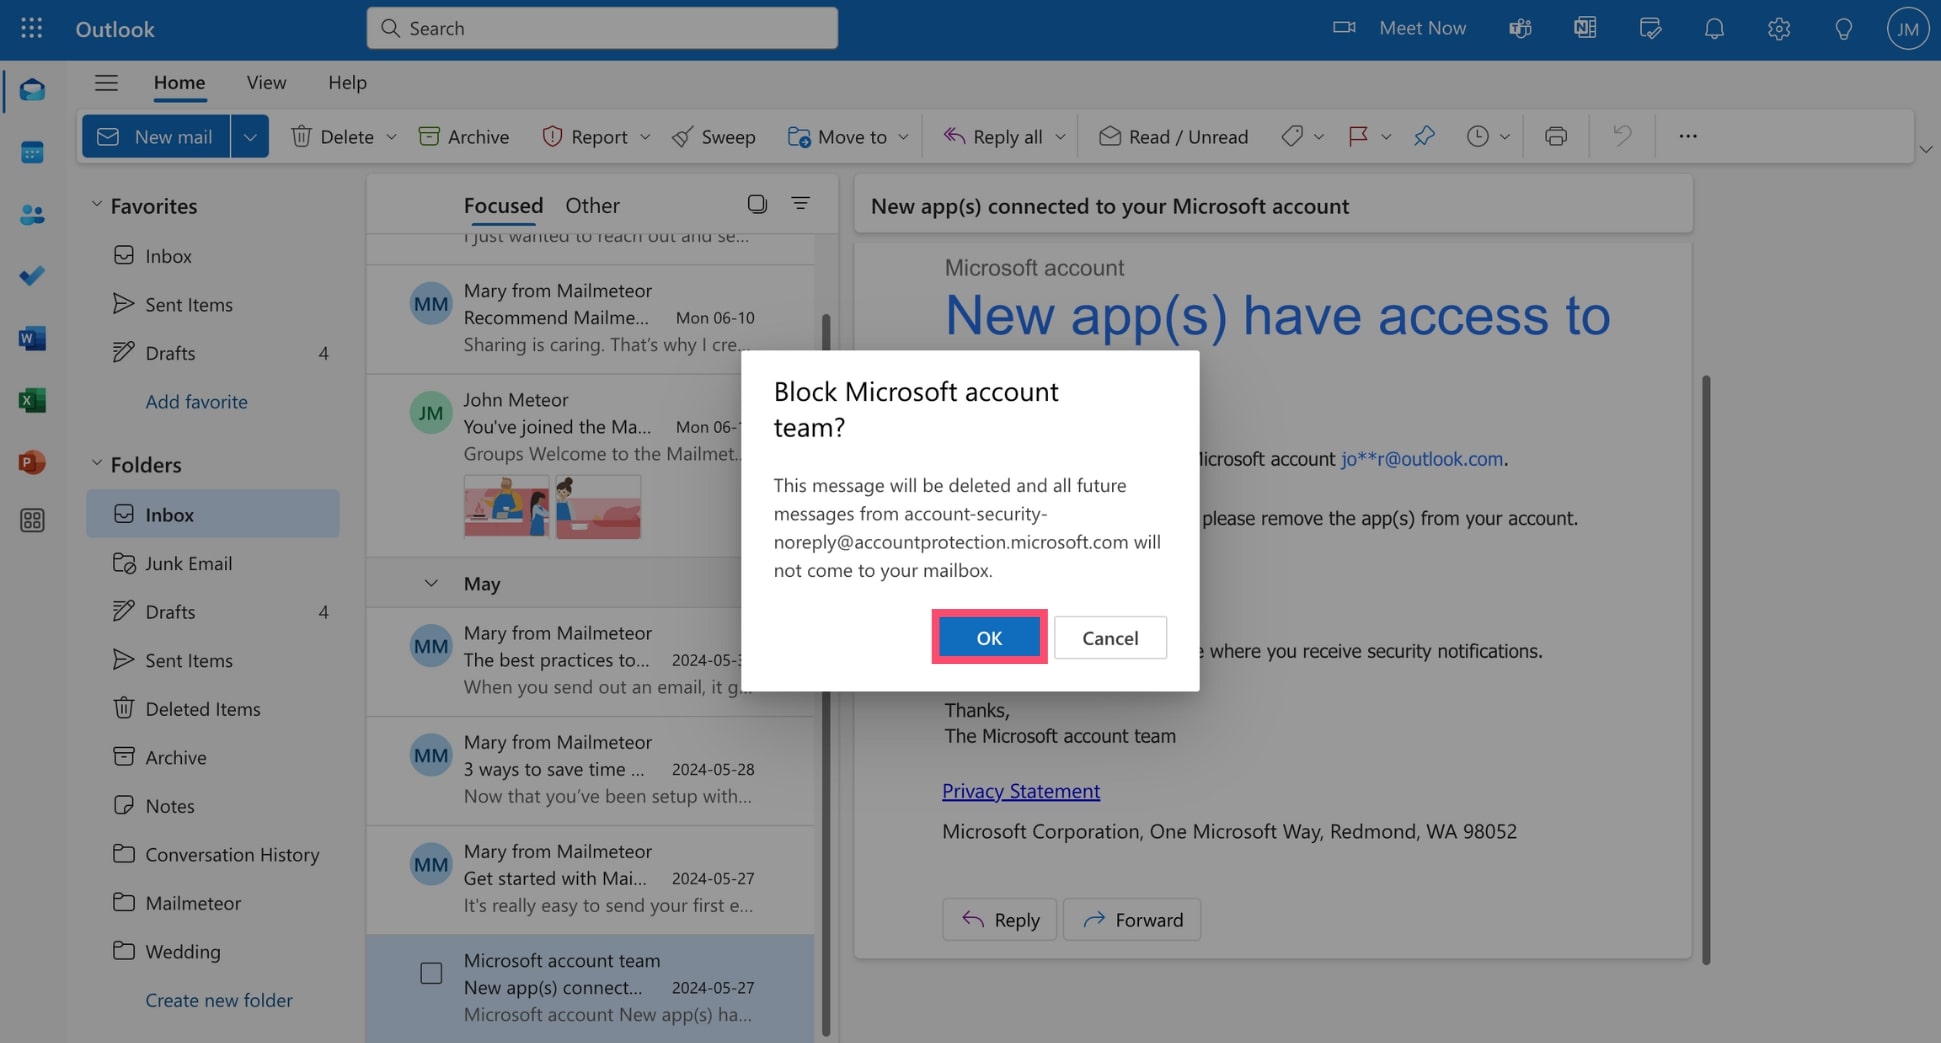Open To Do checkmark app
The image size is (1941, 1043).
(32, 275)
